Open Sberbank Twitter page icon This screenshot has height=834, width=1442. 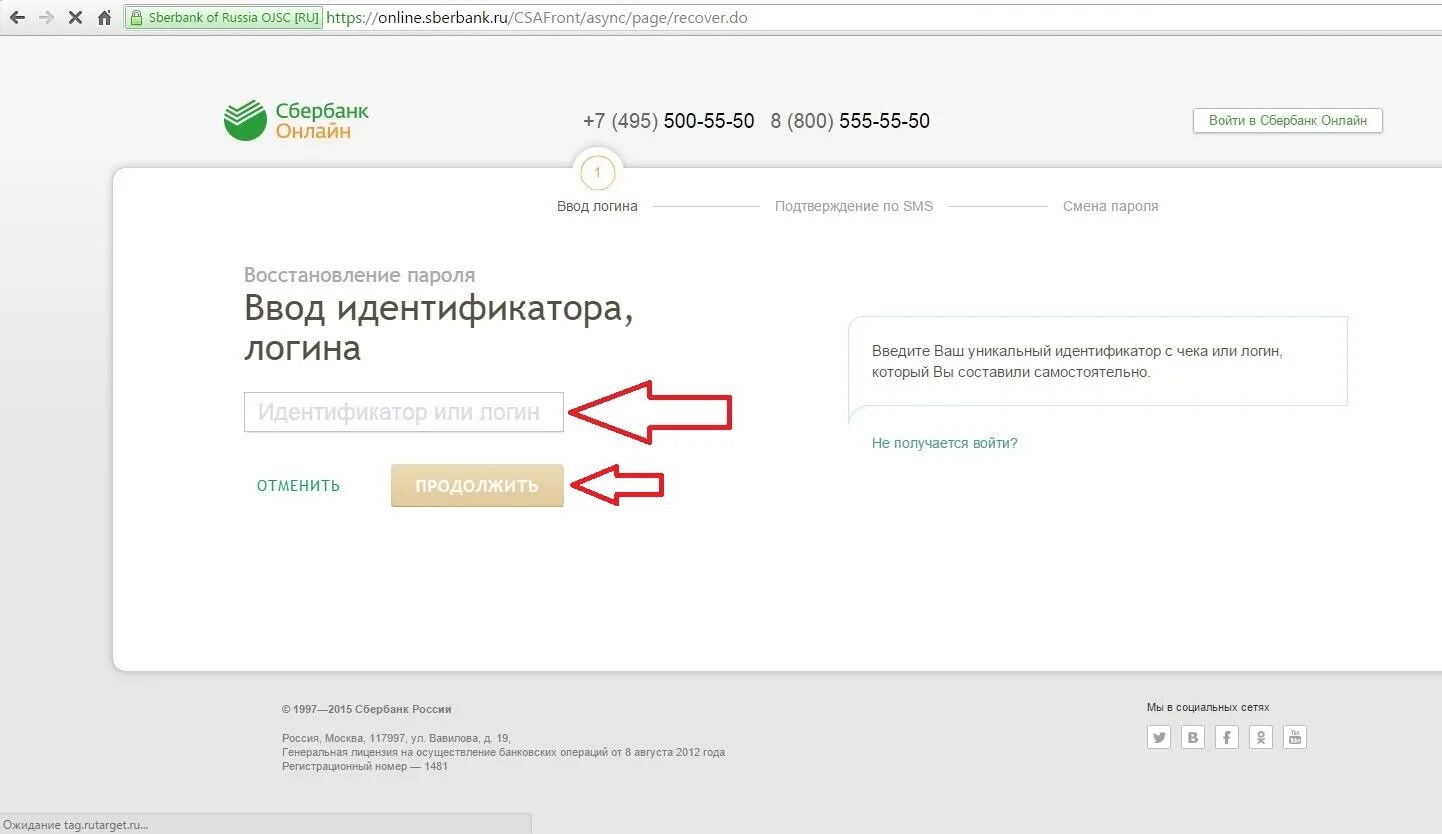tap(1159, 737)
